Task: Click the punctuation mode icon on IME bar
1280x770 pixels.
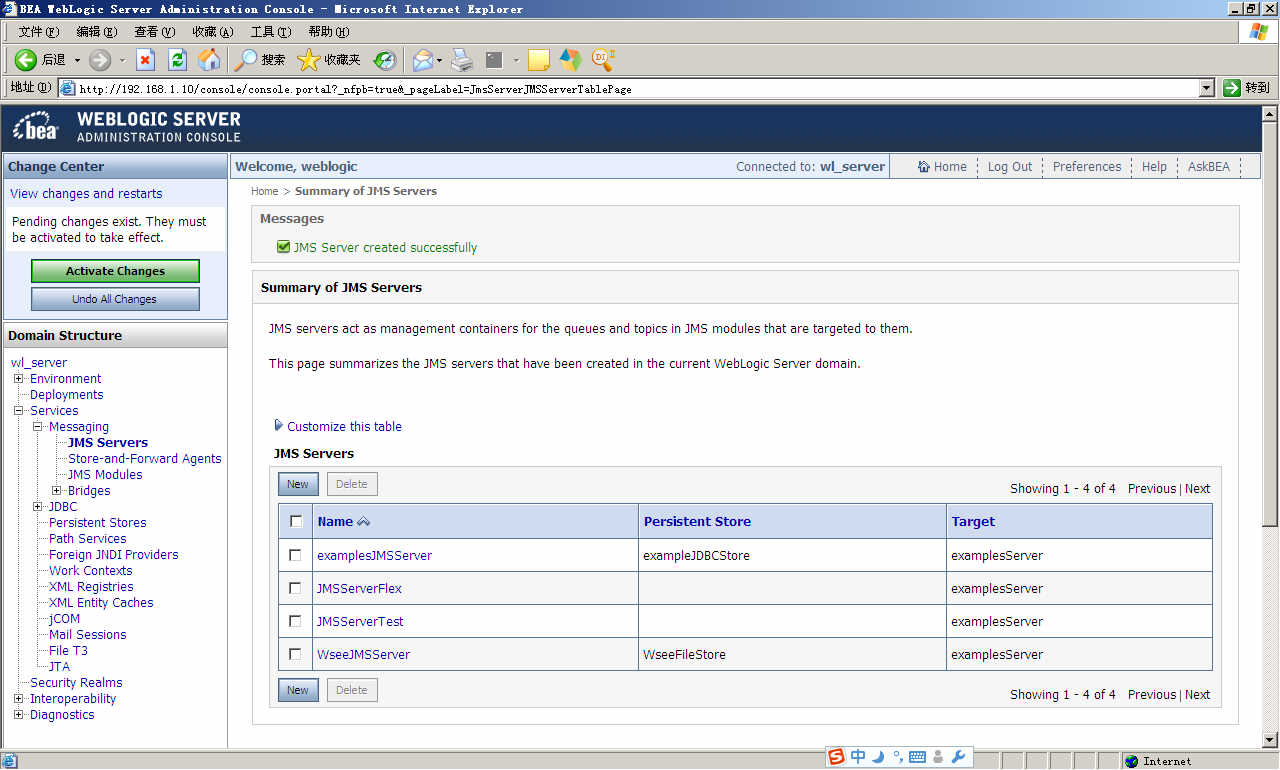Action: pyautogui.click(x=897, y=757)
